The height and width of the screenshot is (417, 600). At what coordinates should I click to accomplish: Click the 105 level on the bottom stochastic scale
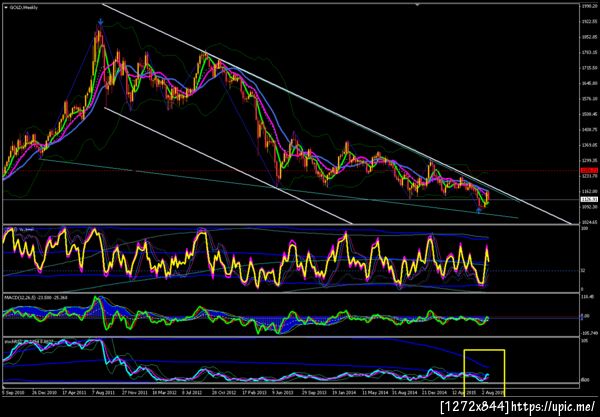(x=585, y=340)
